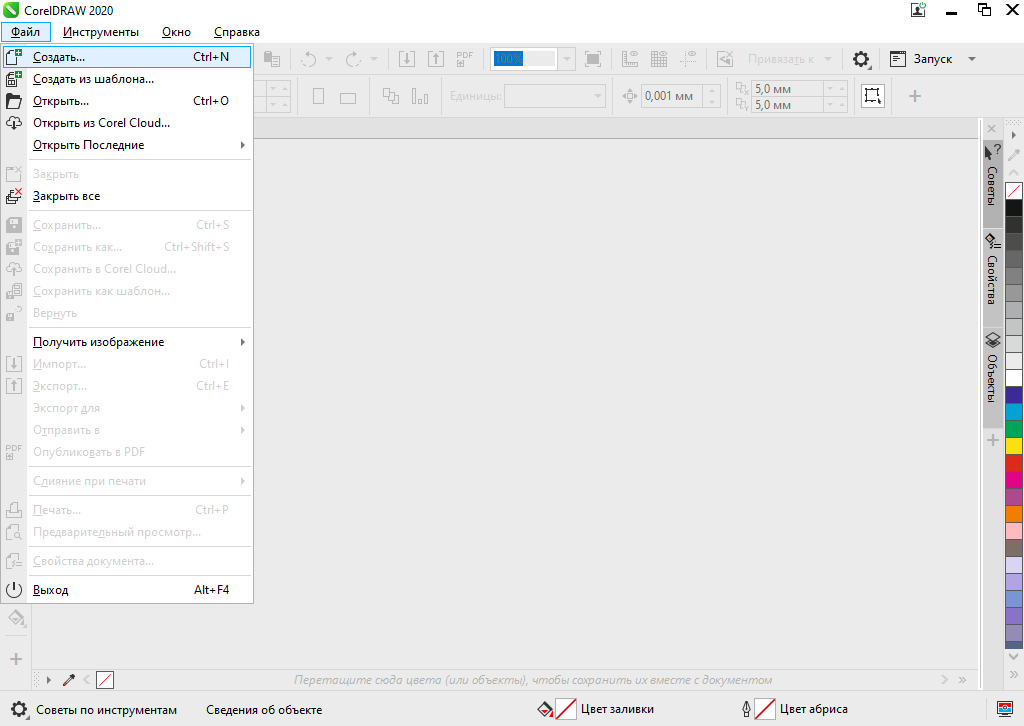
Task: Click the plus icon below the dockers
Action: [993, 440]
